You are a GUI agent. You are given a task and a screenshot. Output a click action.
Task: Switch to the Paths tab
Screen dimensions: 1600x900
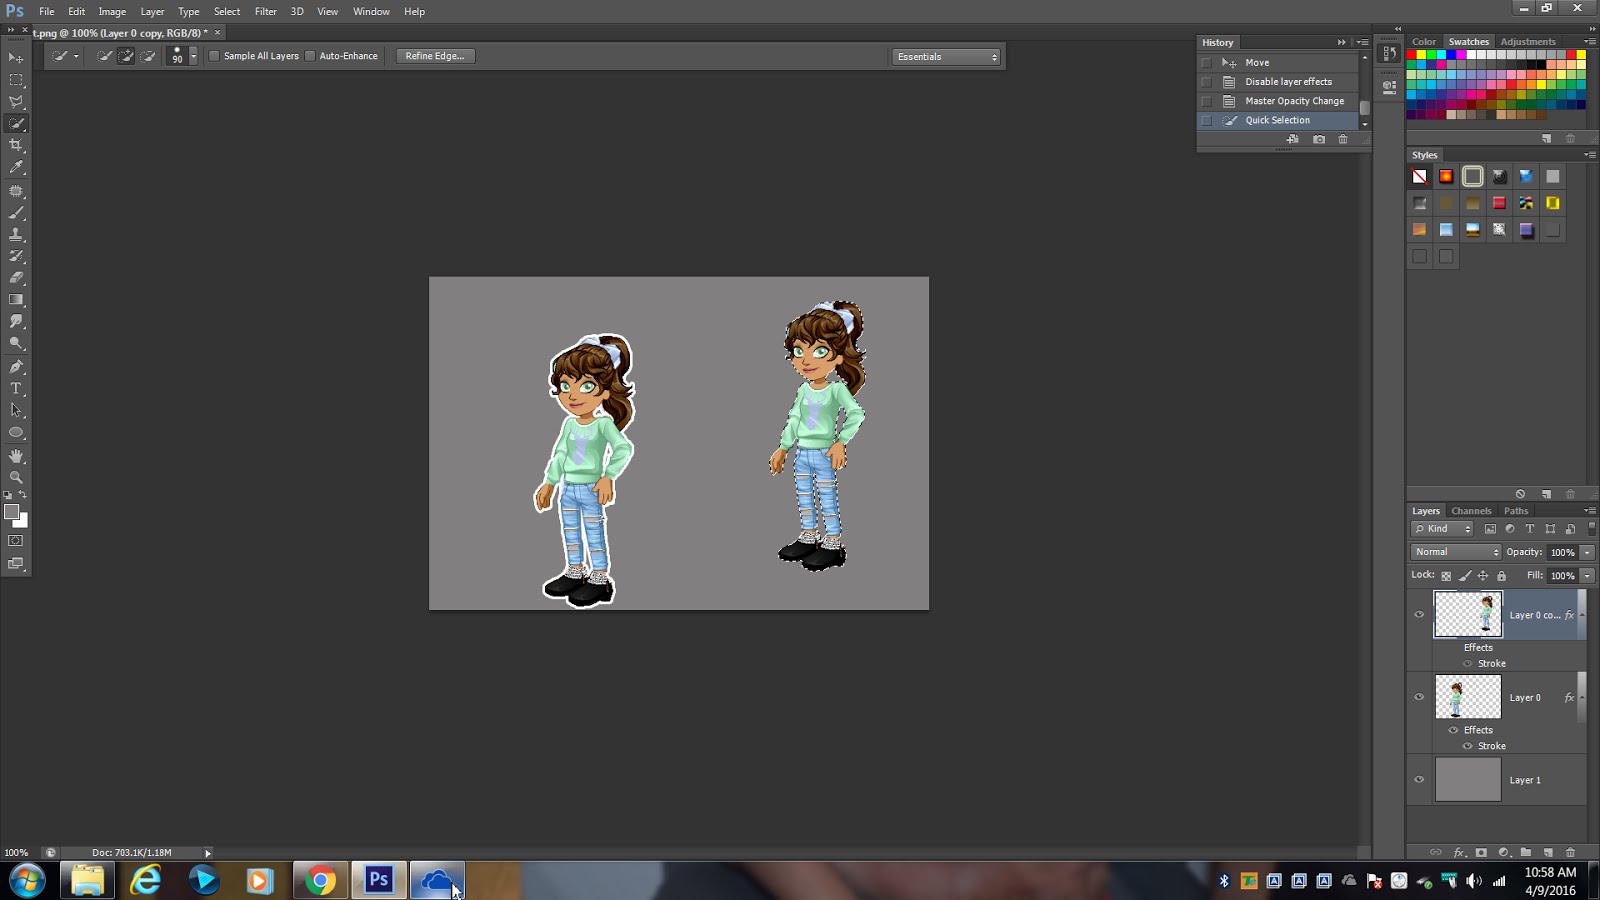(1516, 511)
